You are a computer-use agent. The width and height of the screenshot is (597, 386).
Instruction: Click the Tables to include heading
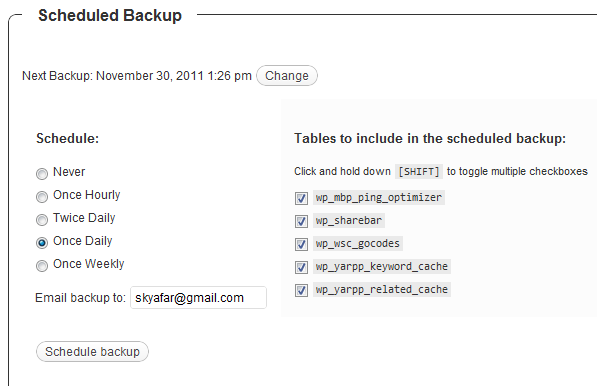tap(430, 138)
